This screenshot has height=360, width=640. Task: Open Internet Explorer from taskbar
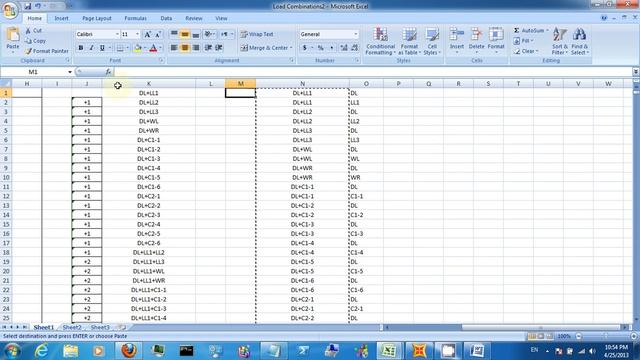point(41,350)
